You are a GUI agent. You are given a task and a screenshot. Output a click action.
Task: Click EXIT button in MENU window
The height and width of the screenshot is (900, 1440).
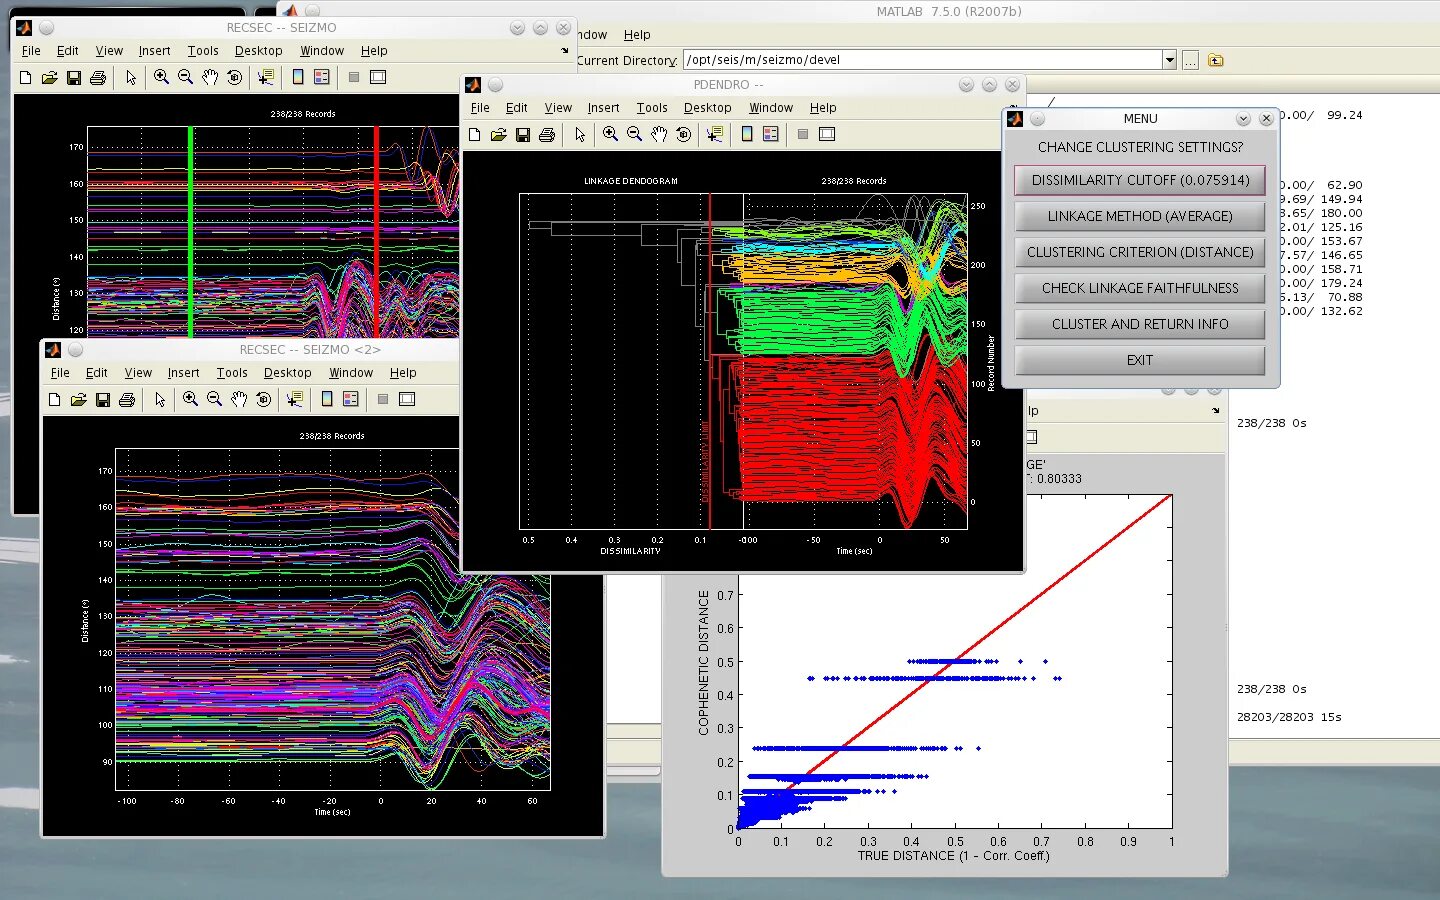[x=1140, y=360]
